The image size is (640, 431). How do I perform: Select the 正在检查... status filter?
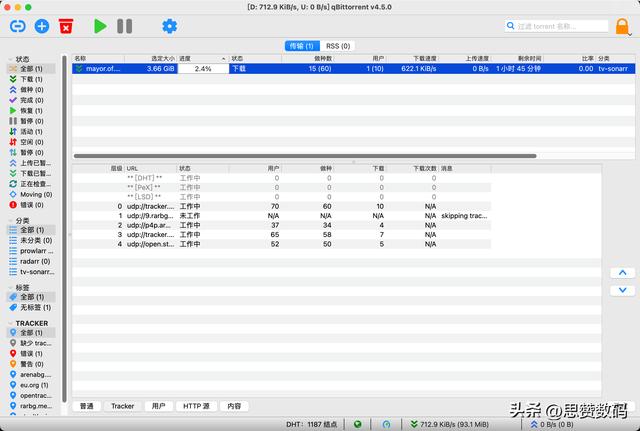(x=31, y=184)
